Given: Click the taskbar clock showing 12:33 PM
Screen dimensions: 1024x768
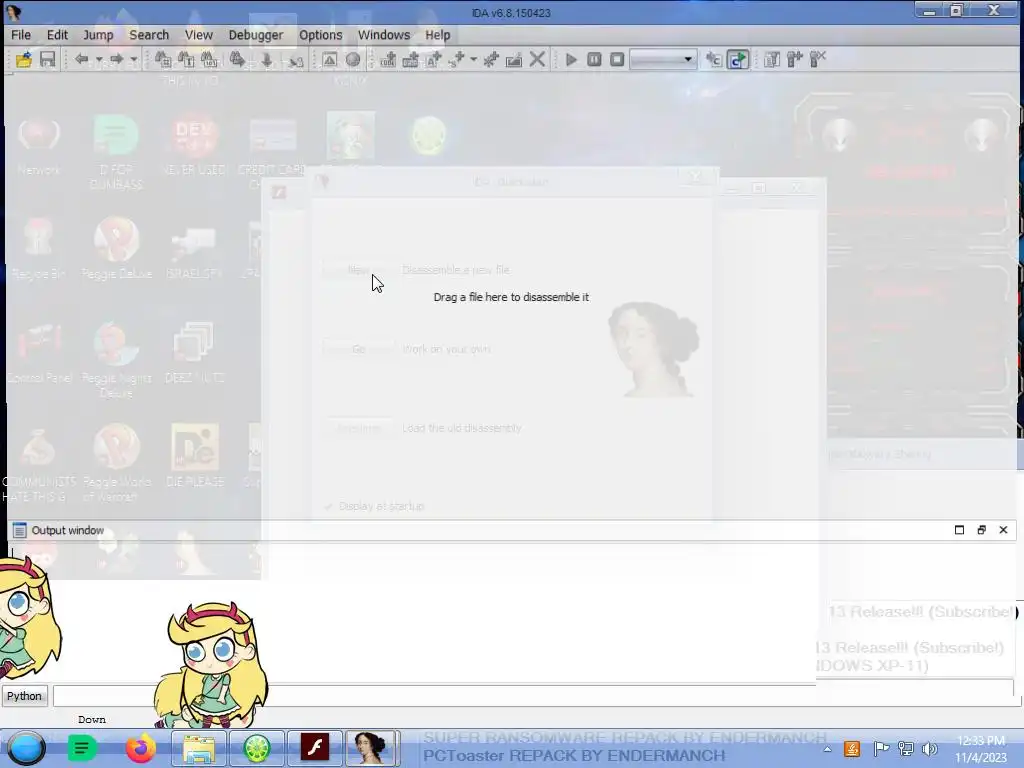Looking at the screenshot, I should point(981,749).
